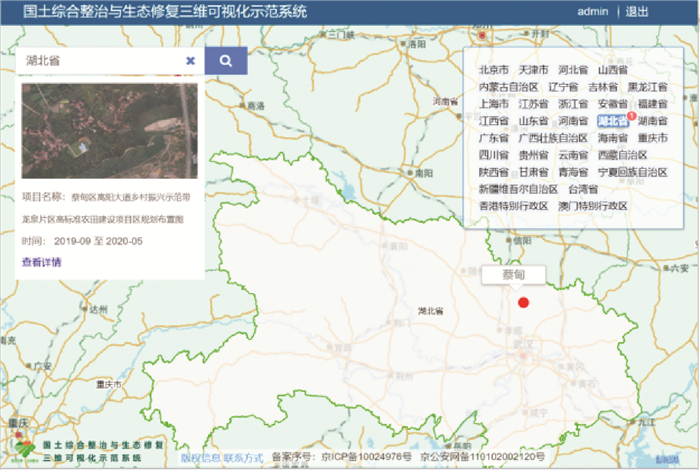Select the highlighted 湖北省 entry
Viewport: 700px width, 470px height.
(x=611, y=121)
